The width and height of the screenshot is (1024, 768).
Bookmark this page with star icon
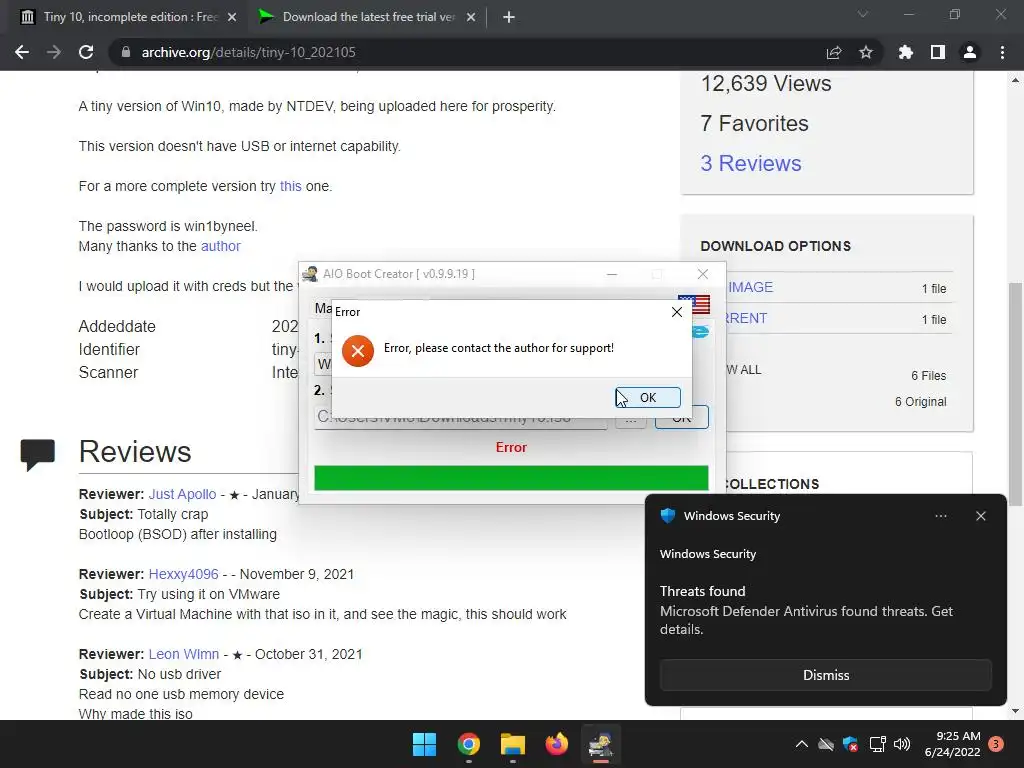coord(865,52)
